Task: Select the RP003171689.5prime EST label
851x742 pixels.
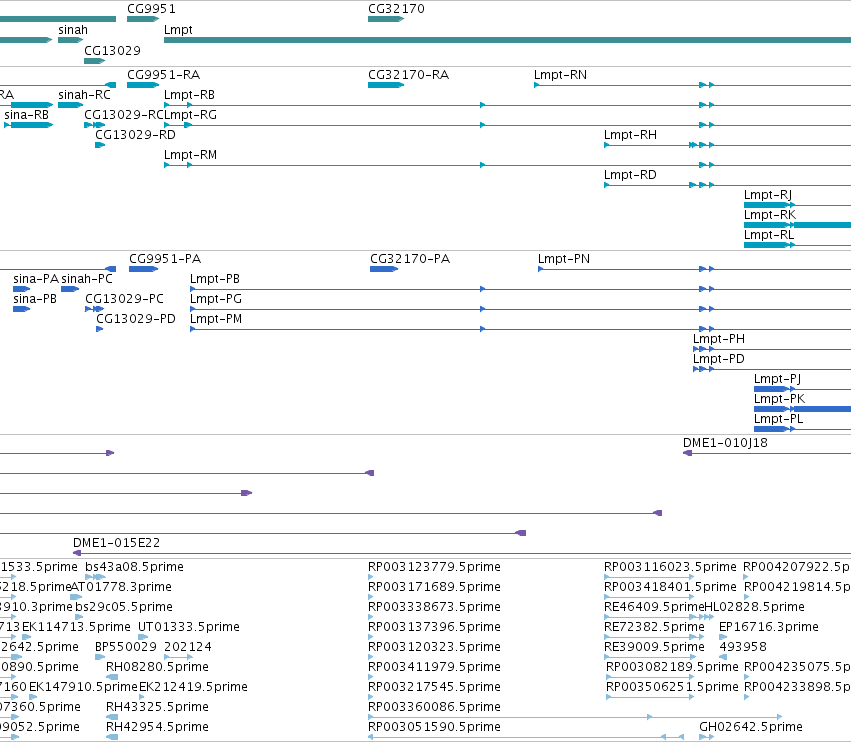Action: [434, 587]
